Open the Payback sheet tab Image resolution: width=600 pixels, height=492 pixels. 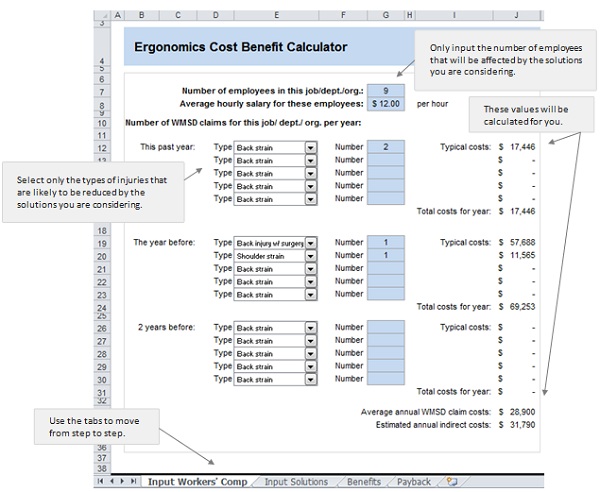(x=414, y=482)
